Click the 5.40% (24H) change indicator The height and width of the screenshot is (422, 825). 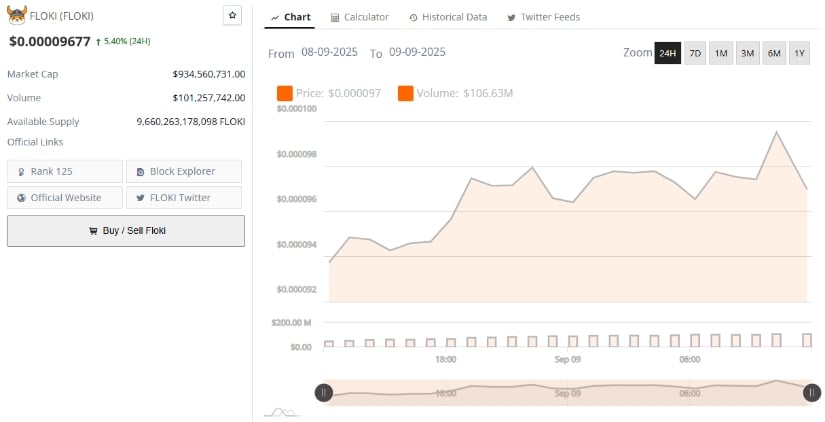(123, 41)
